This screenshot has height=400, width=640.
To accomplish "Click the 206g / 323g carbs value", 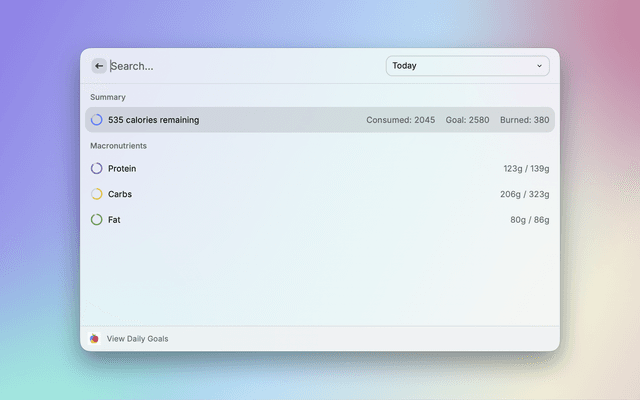I will pos(524,194).
